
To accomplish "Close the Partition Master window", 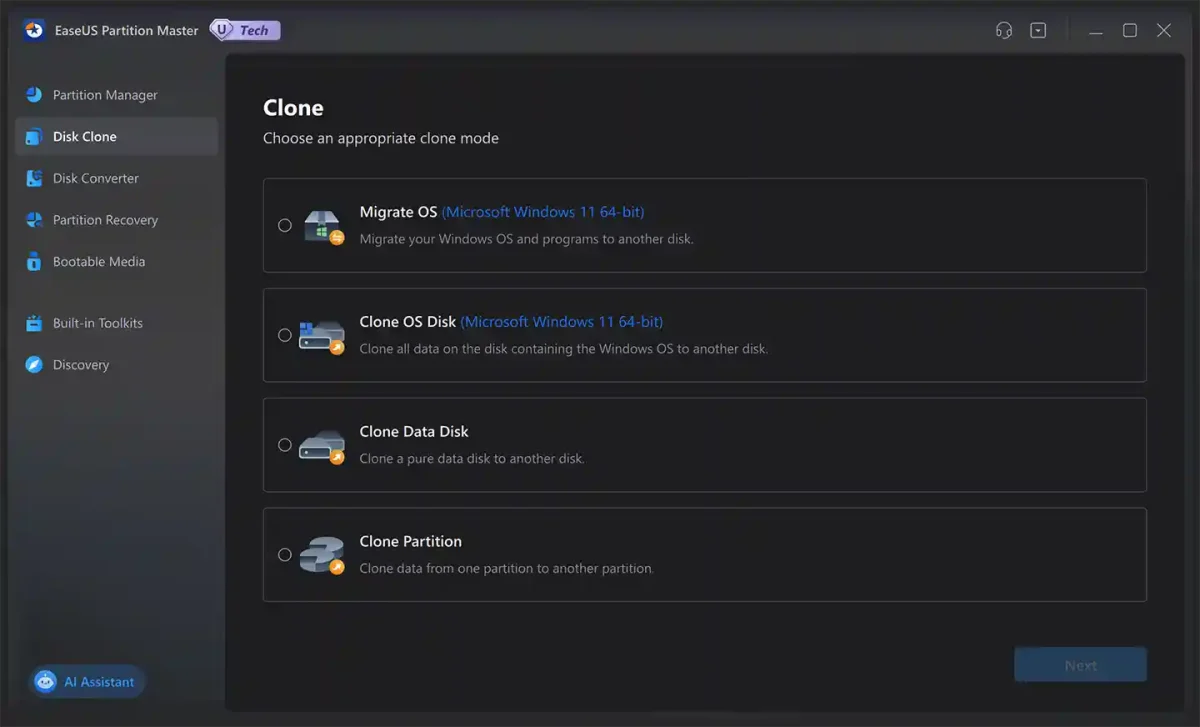I will tap(1164, 31).
